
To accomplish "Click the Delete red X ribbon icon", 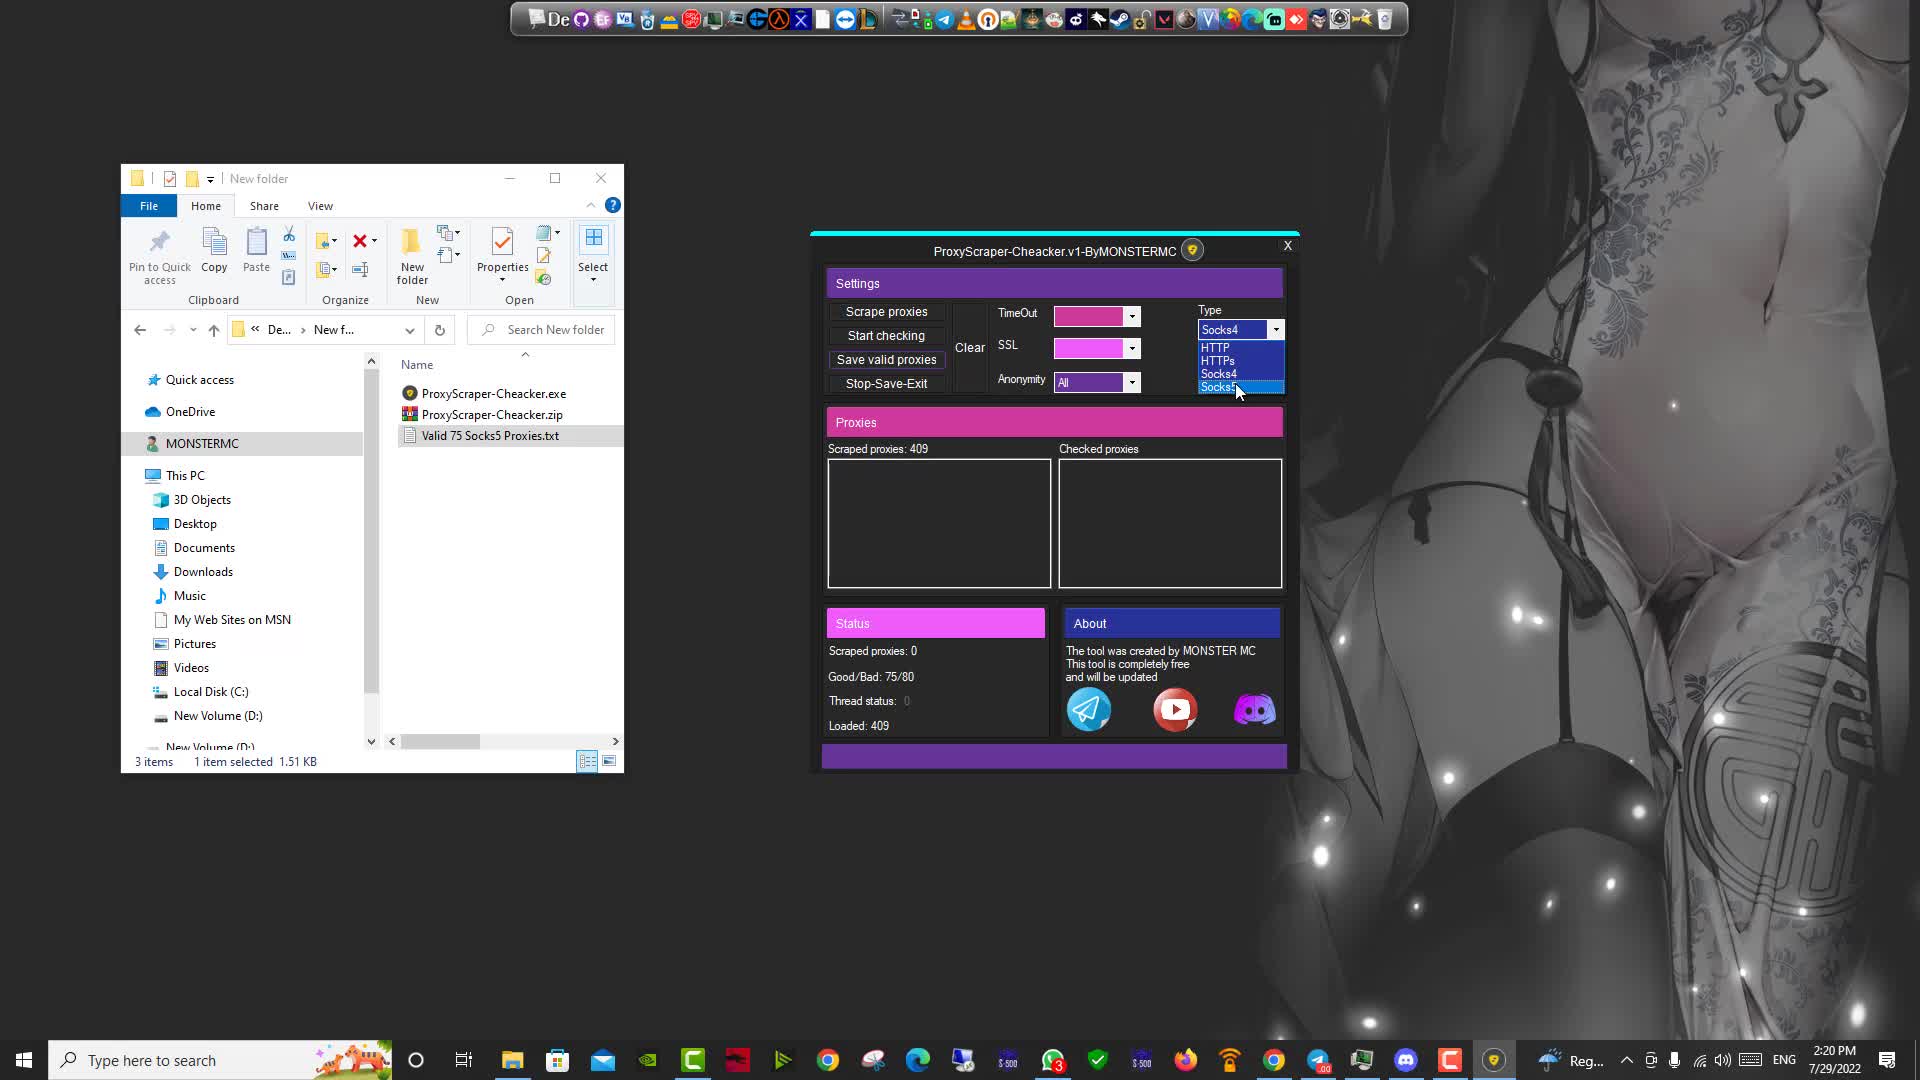I will 360,241.
